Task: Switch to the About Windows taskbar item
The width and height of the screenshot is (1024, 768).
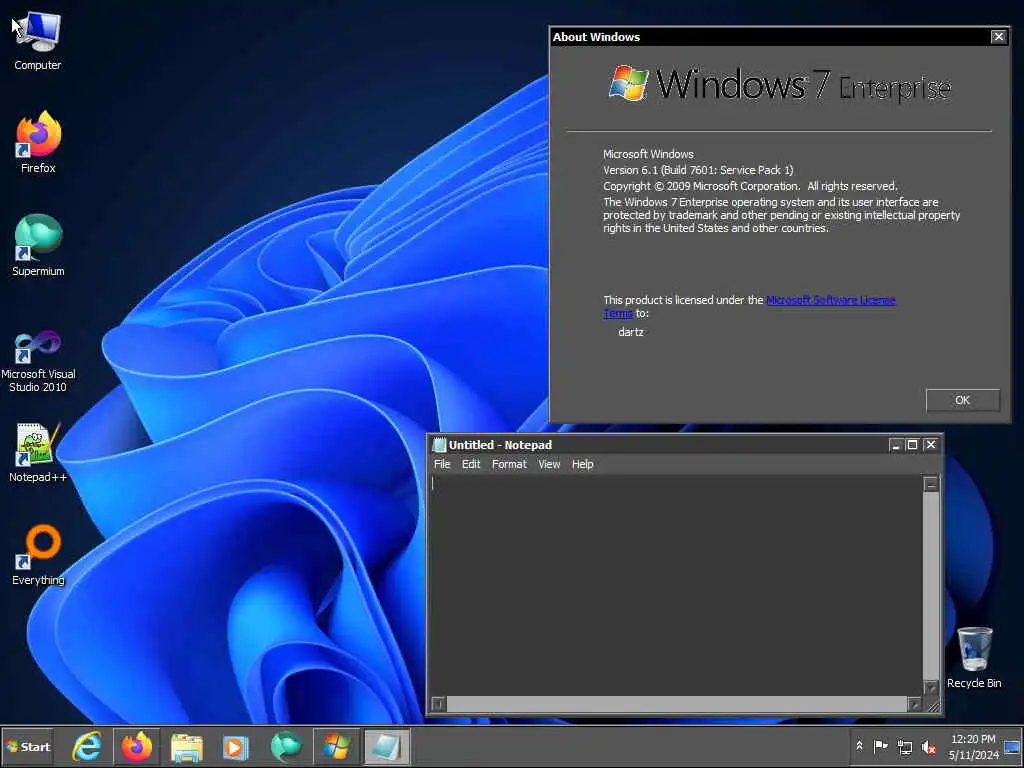Action: tap(336, 746)
